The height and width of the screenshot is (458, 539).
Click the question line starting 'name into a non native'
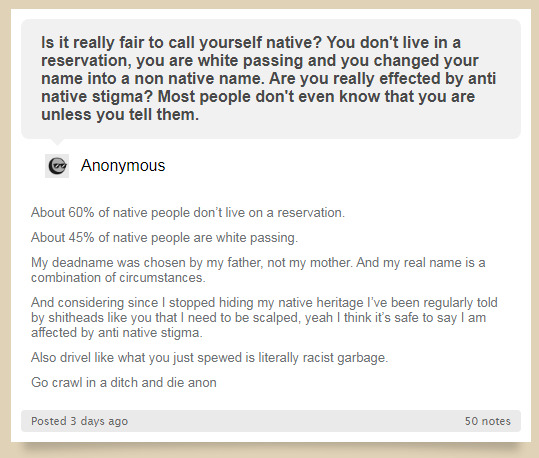point(268,78)
